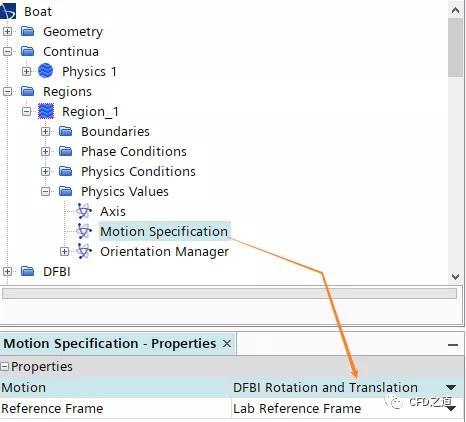The width and height of the screenshot is (466, 422).
Task: Click the tree scrollbar down arrow
Action: tap(455, 276)
